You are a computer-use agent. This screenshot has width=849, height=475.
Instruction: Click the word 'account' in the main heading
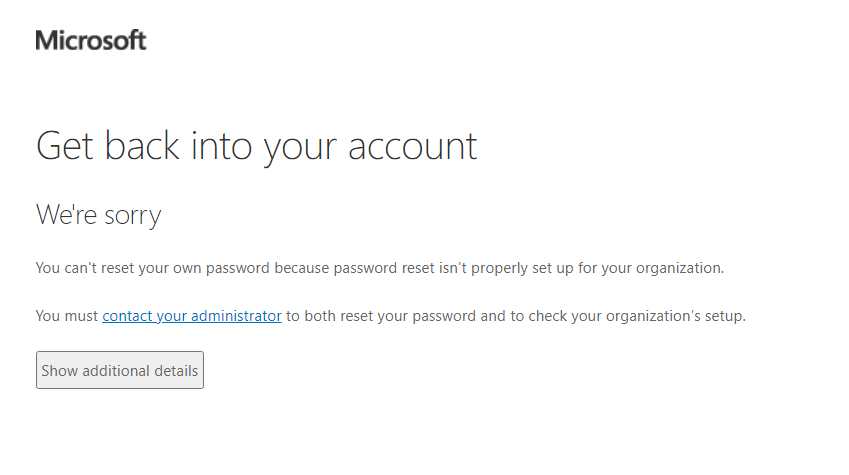[x=413, y=147]
